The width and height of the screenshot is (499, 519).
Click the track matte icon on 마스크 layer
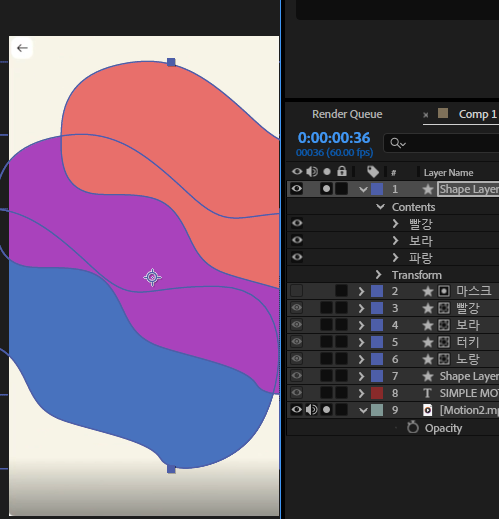click(x=444, y=291)
